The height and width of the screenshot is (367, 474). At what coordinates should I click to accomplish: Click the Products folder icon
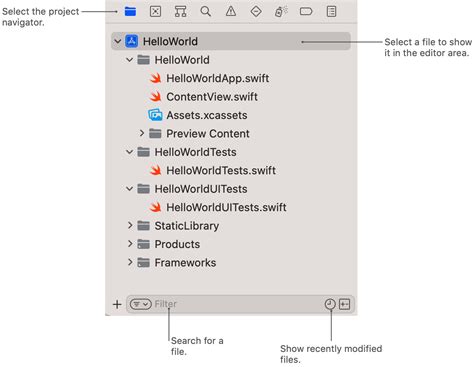click(x=144, y=244)
